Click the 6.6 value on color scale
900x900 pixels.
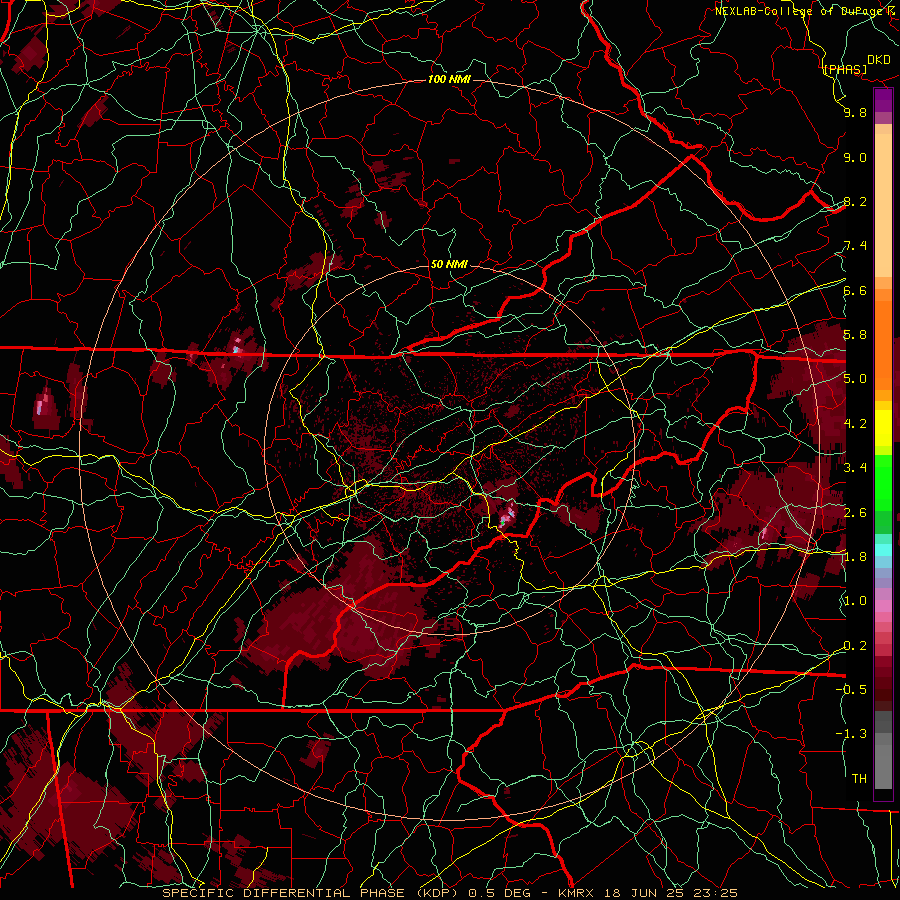point(855,290)
